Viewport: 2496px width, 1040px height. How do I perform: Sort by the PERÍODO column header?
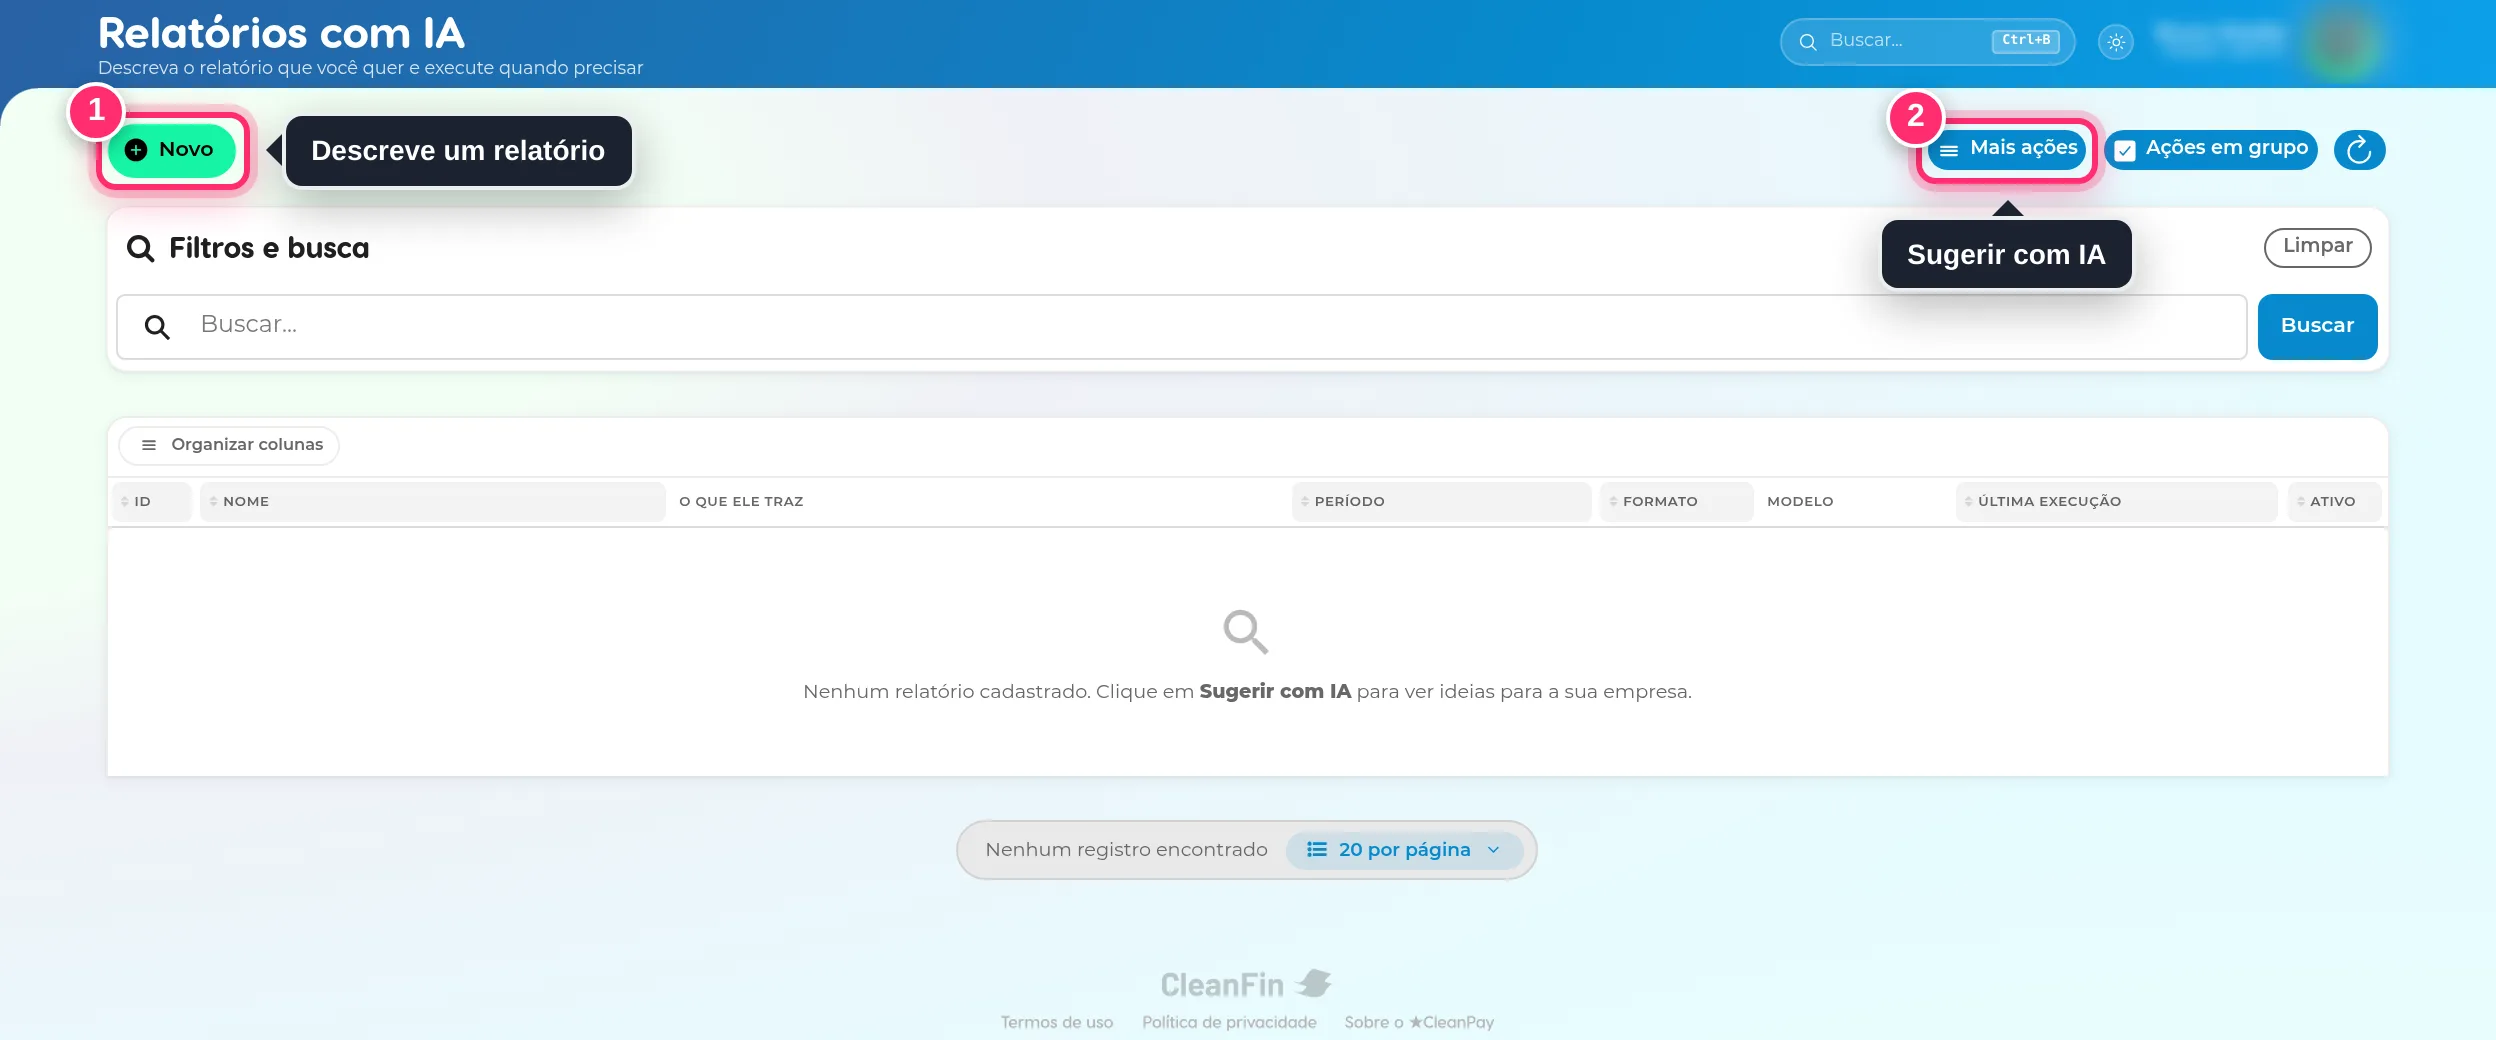pyautogui.click(x=1441, y=501)
